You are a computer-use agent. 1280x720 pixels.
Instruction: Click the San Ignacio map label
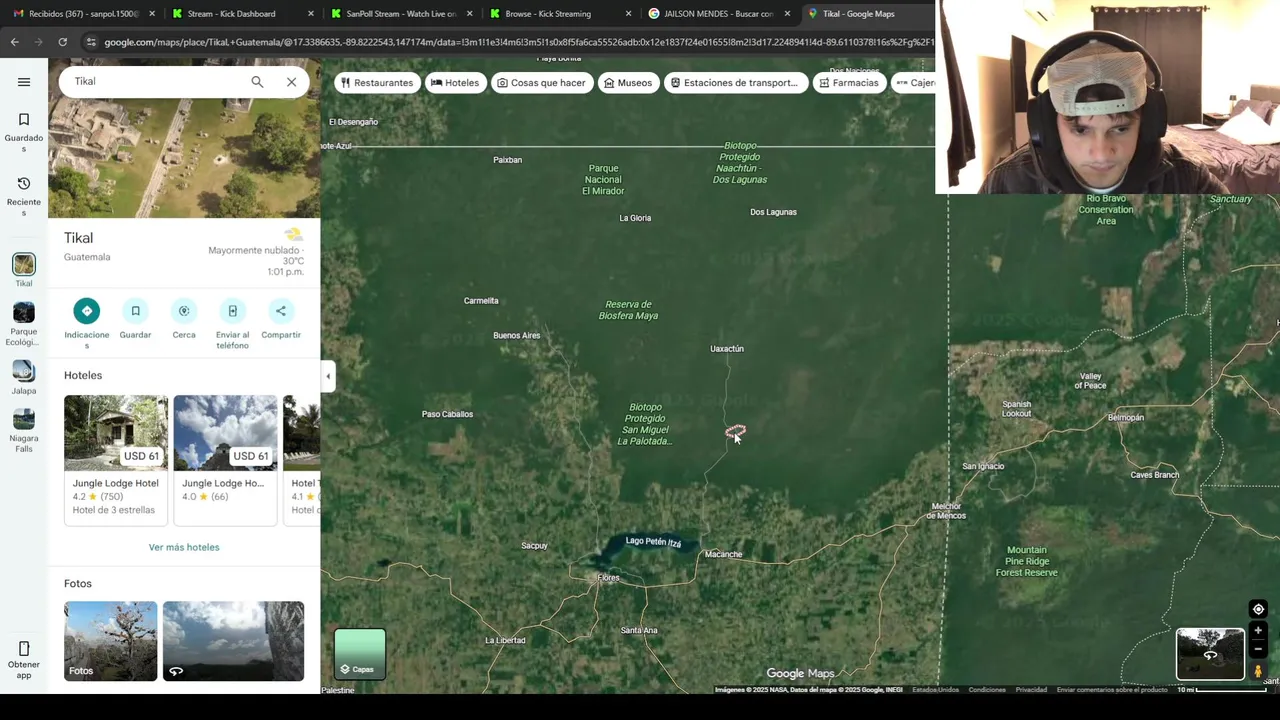click(983, 466)
